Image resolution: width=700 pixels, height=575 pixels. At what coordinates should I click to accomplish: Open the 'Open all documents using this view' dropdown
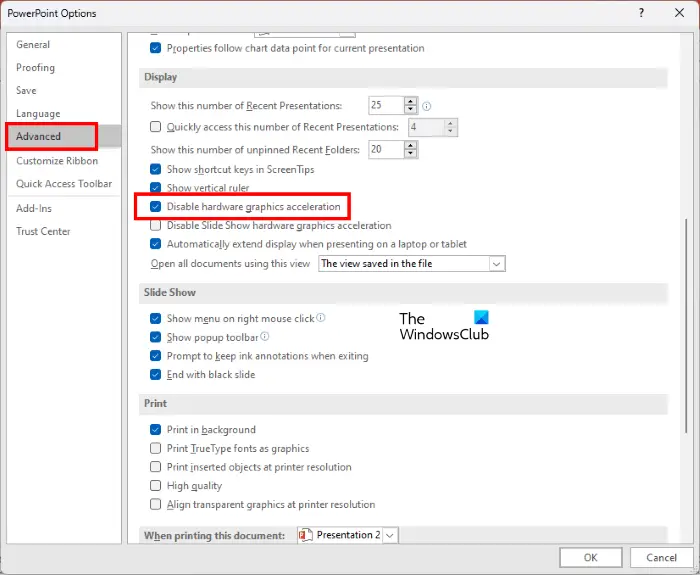pyautogui.click(x=496, y=264)
